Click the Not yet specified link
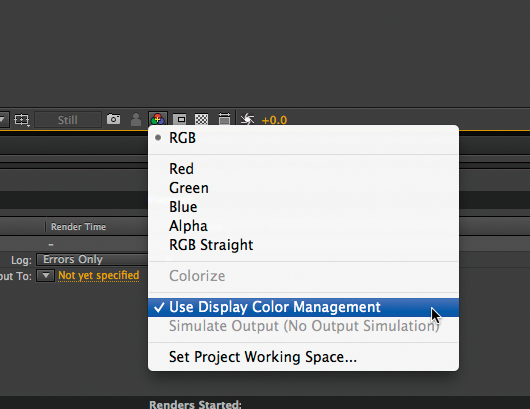Viewport: 530px width, 409px height. click(98, 275)
